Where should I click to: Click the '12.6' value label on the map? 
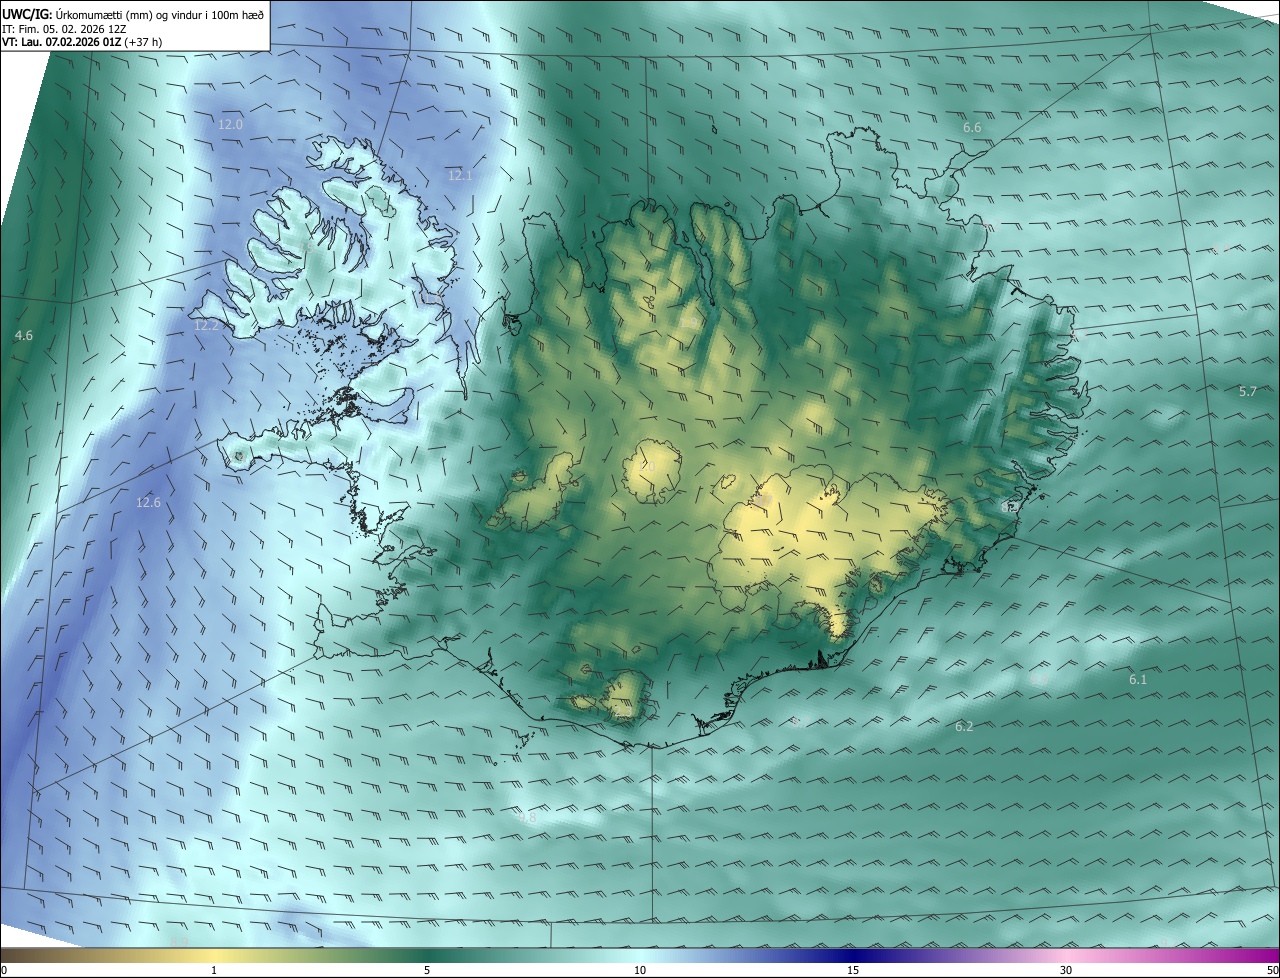point(148,503)
